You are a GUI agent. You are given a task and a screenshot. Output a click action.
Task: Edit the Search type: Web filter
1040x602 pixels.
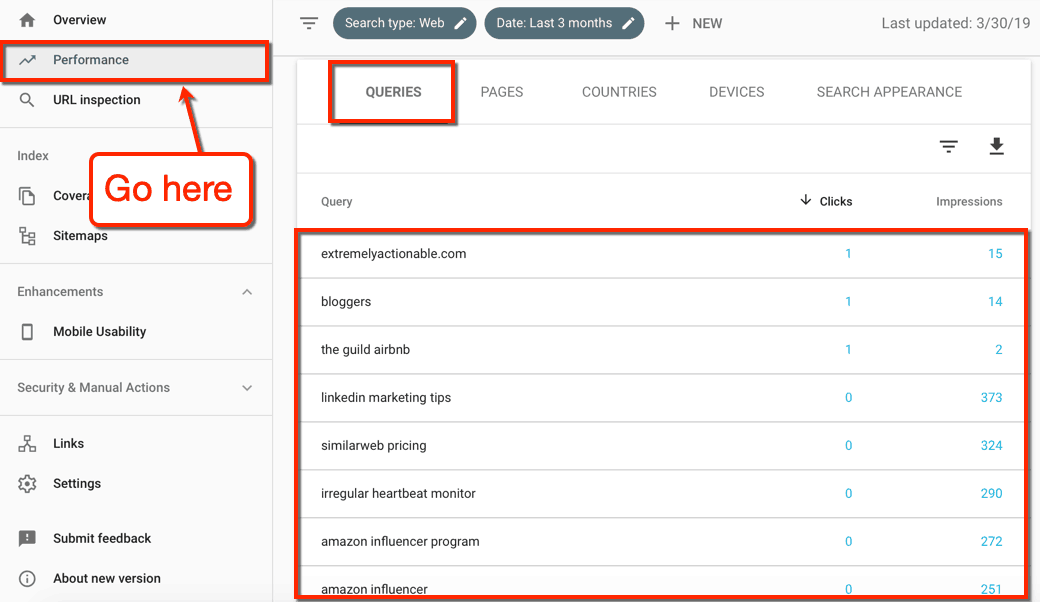click(461, 23)
